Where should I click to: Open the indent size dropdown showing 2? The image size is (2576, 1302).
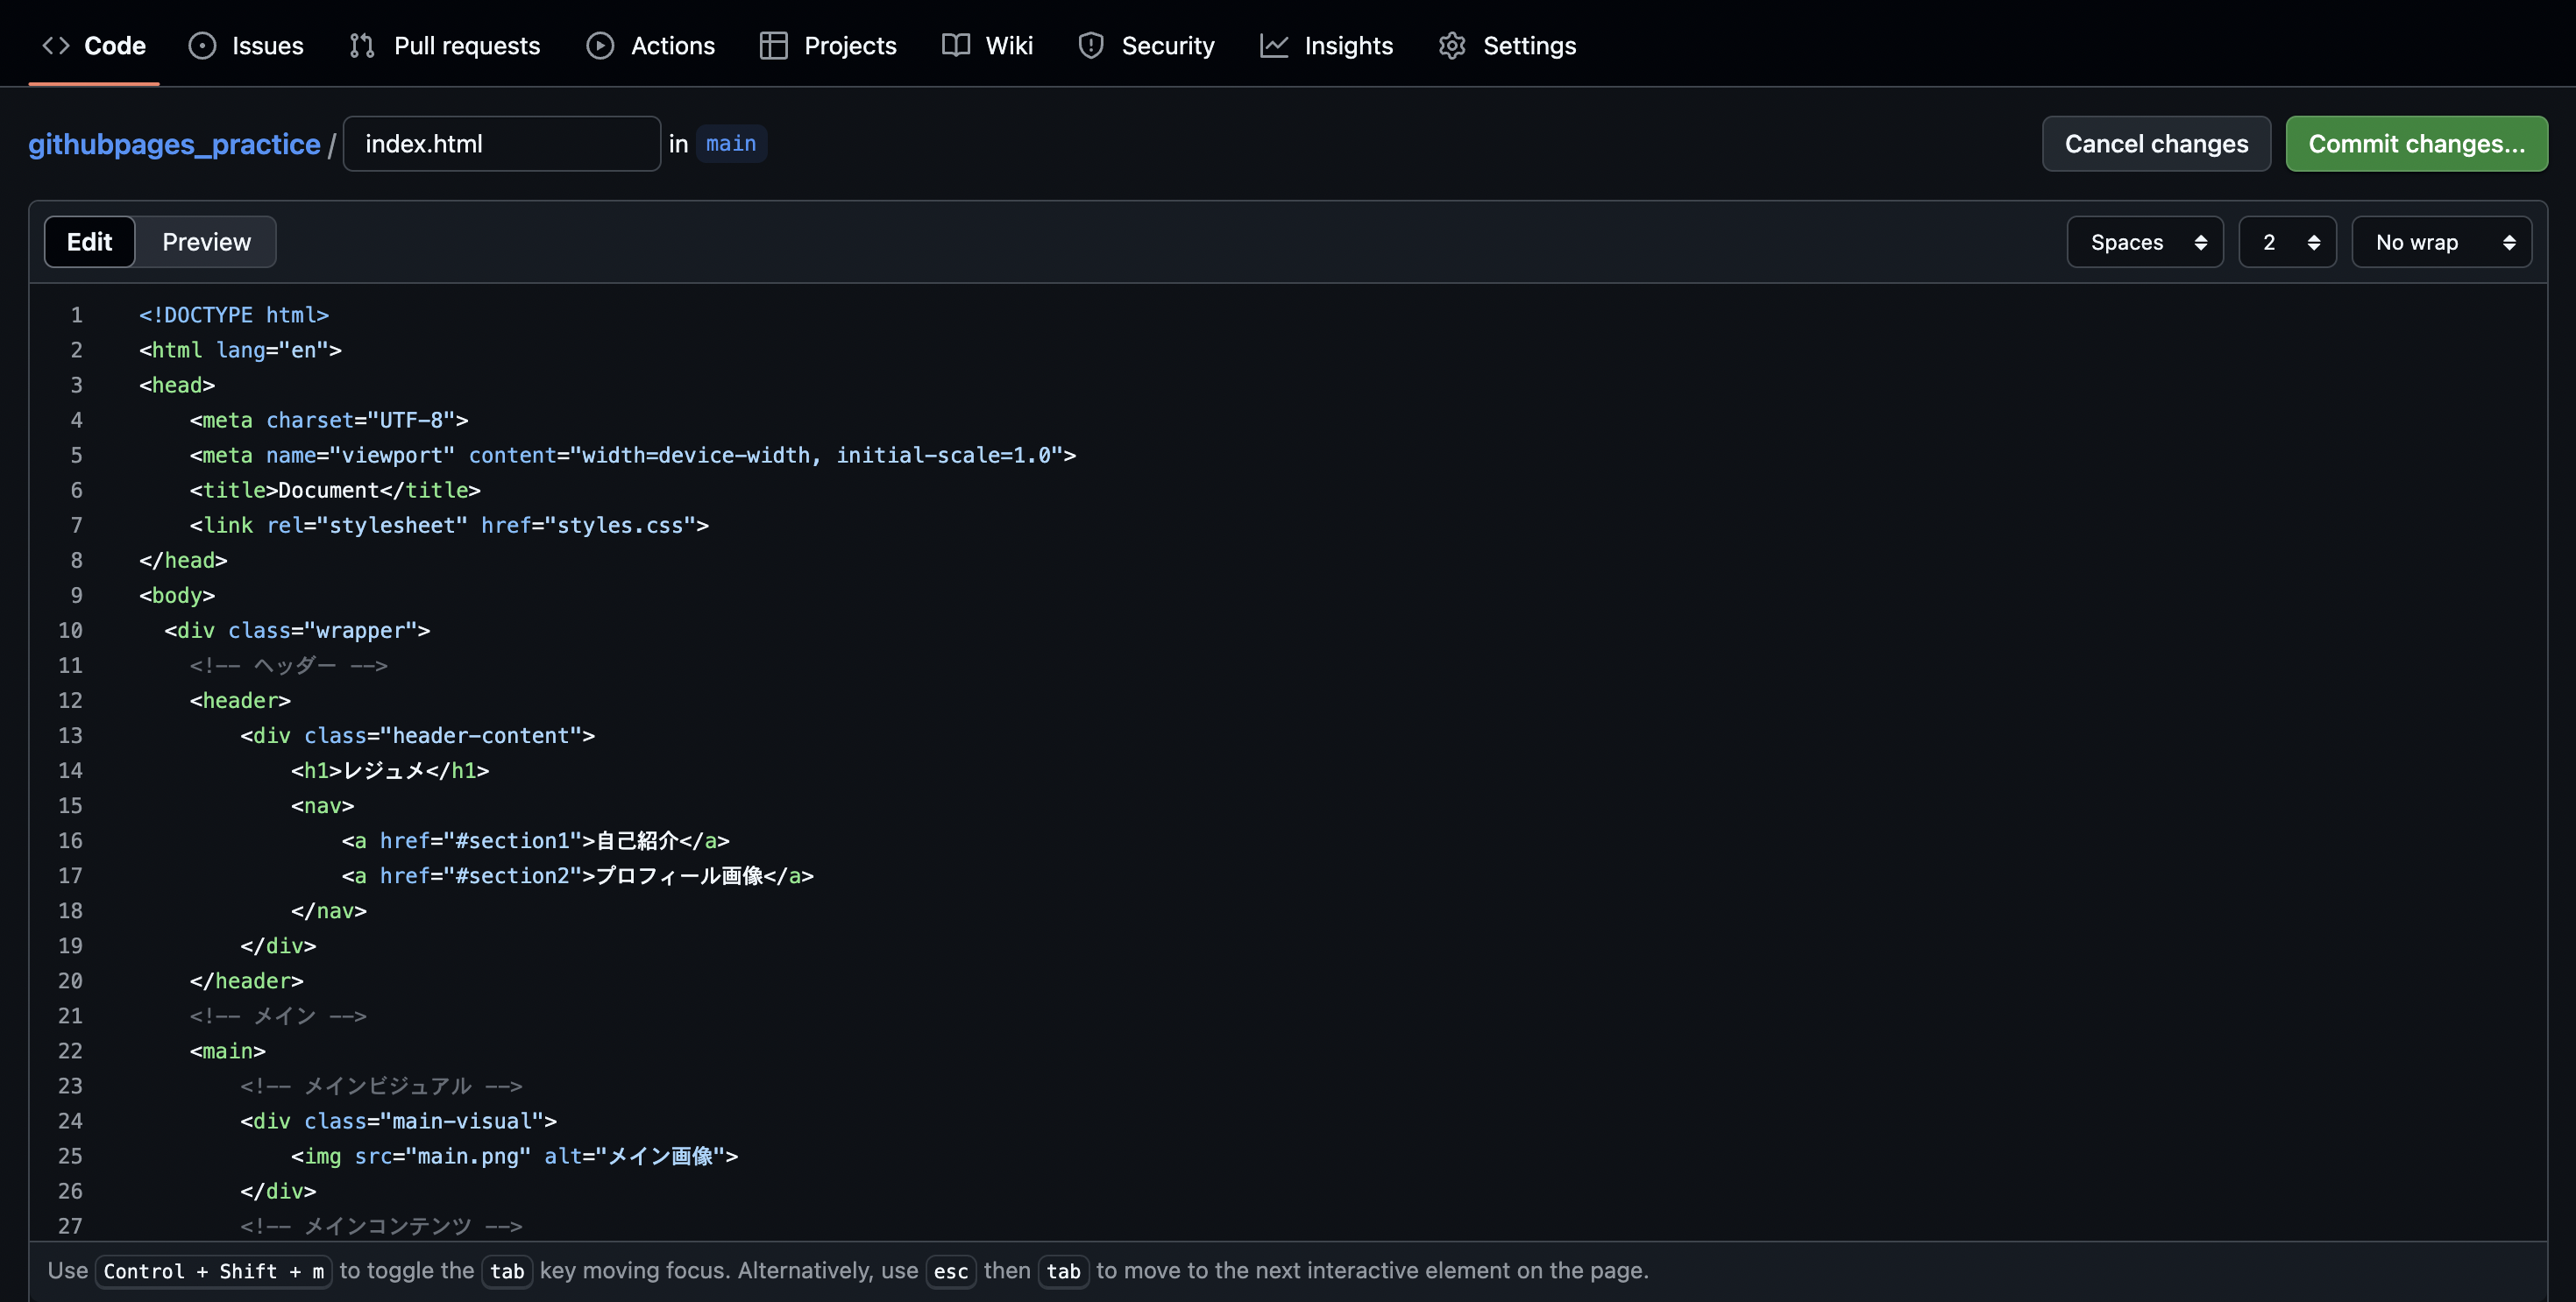click(x=2287, y=241)
